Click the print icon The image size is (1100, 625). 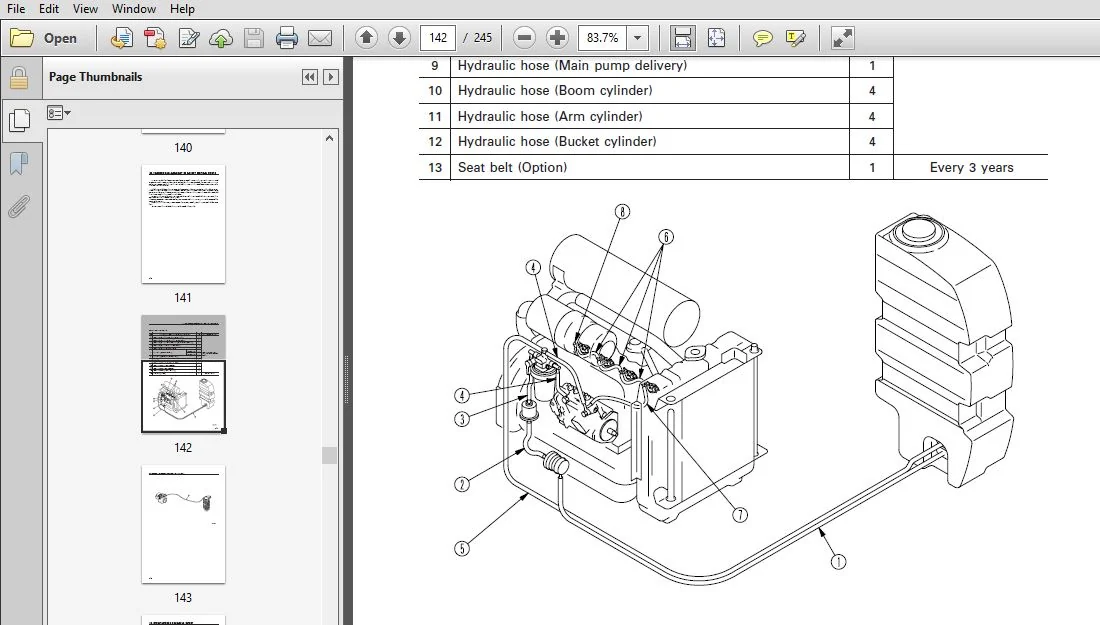[x=286, y=38]
